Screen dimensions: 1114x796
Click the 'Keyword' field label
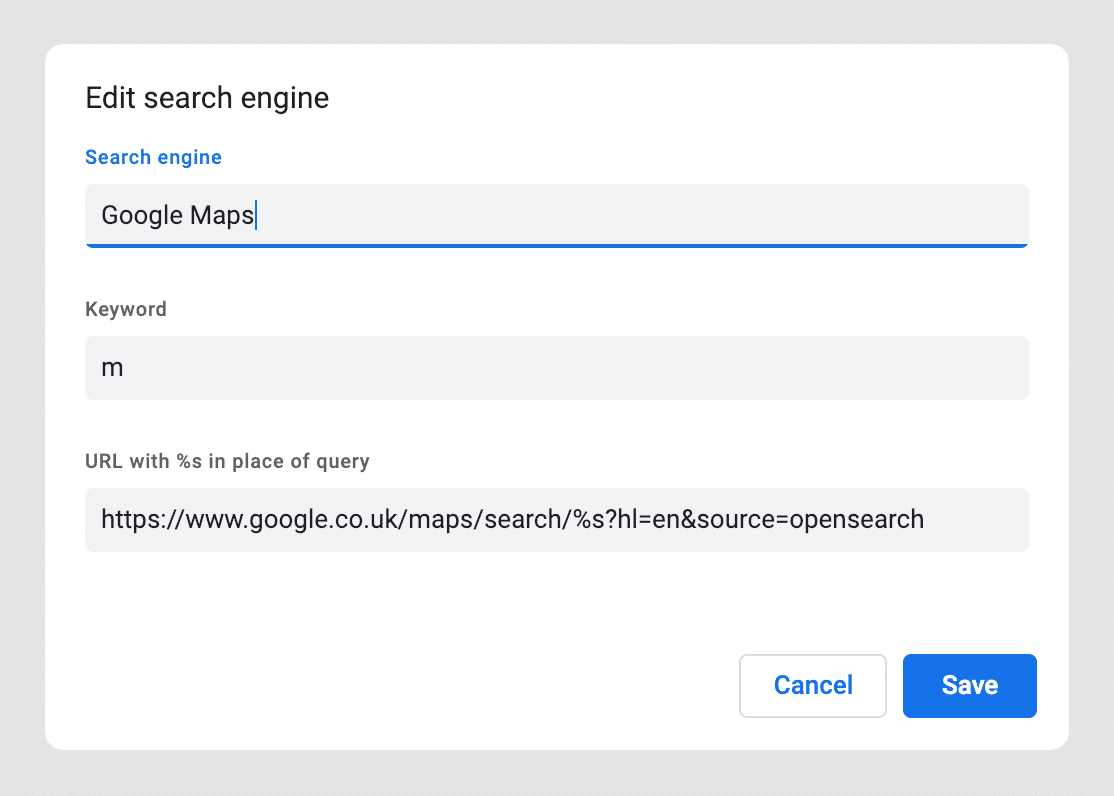(x=126, y=309)
